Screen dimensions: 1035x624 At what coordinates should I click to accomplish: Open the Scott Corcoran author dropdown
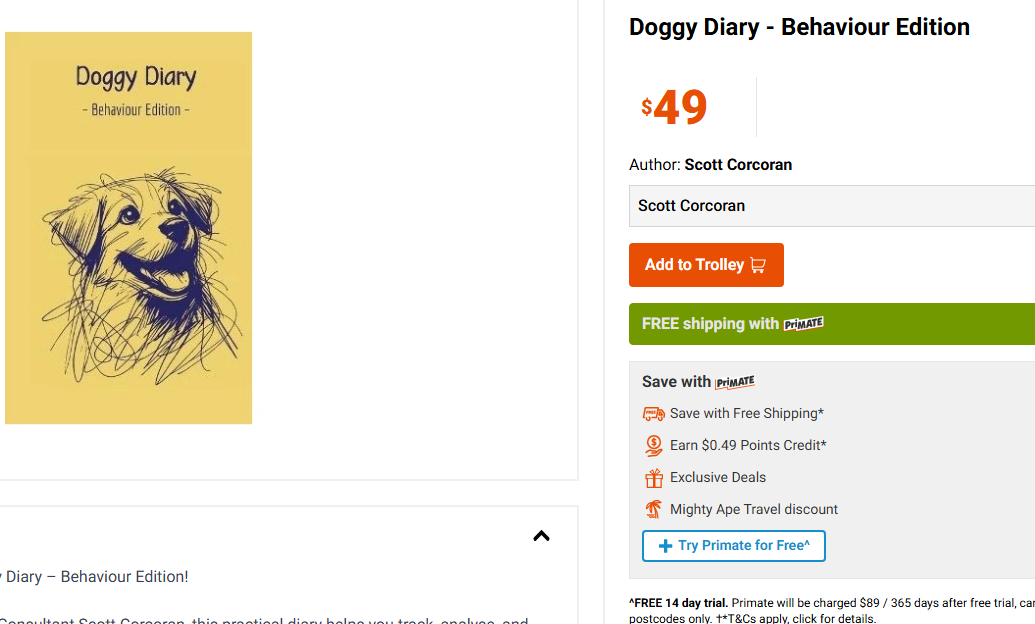point(831,206)
